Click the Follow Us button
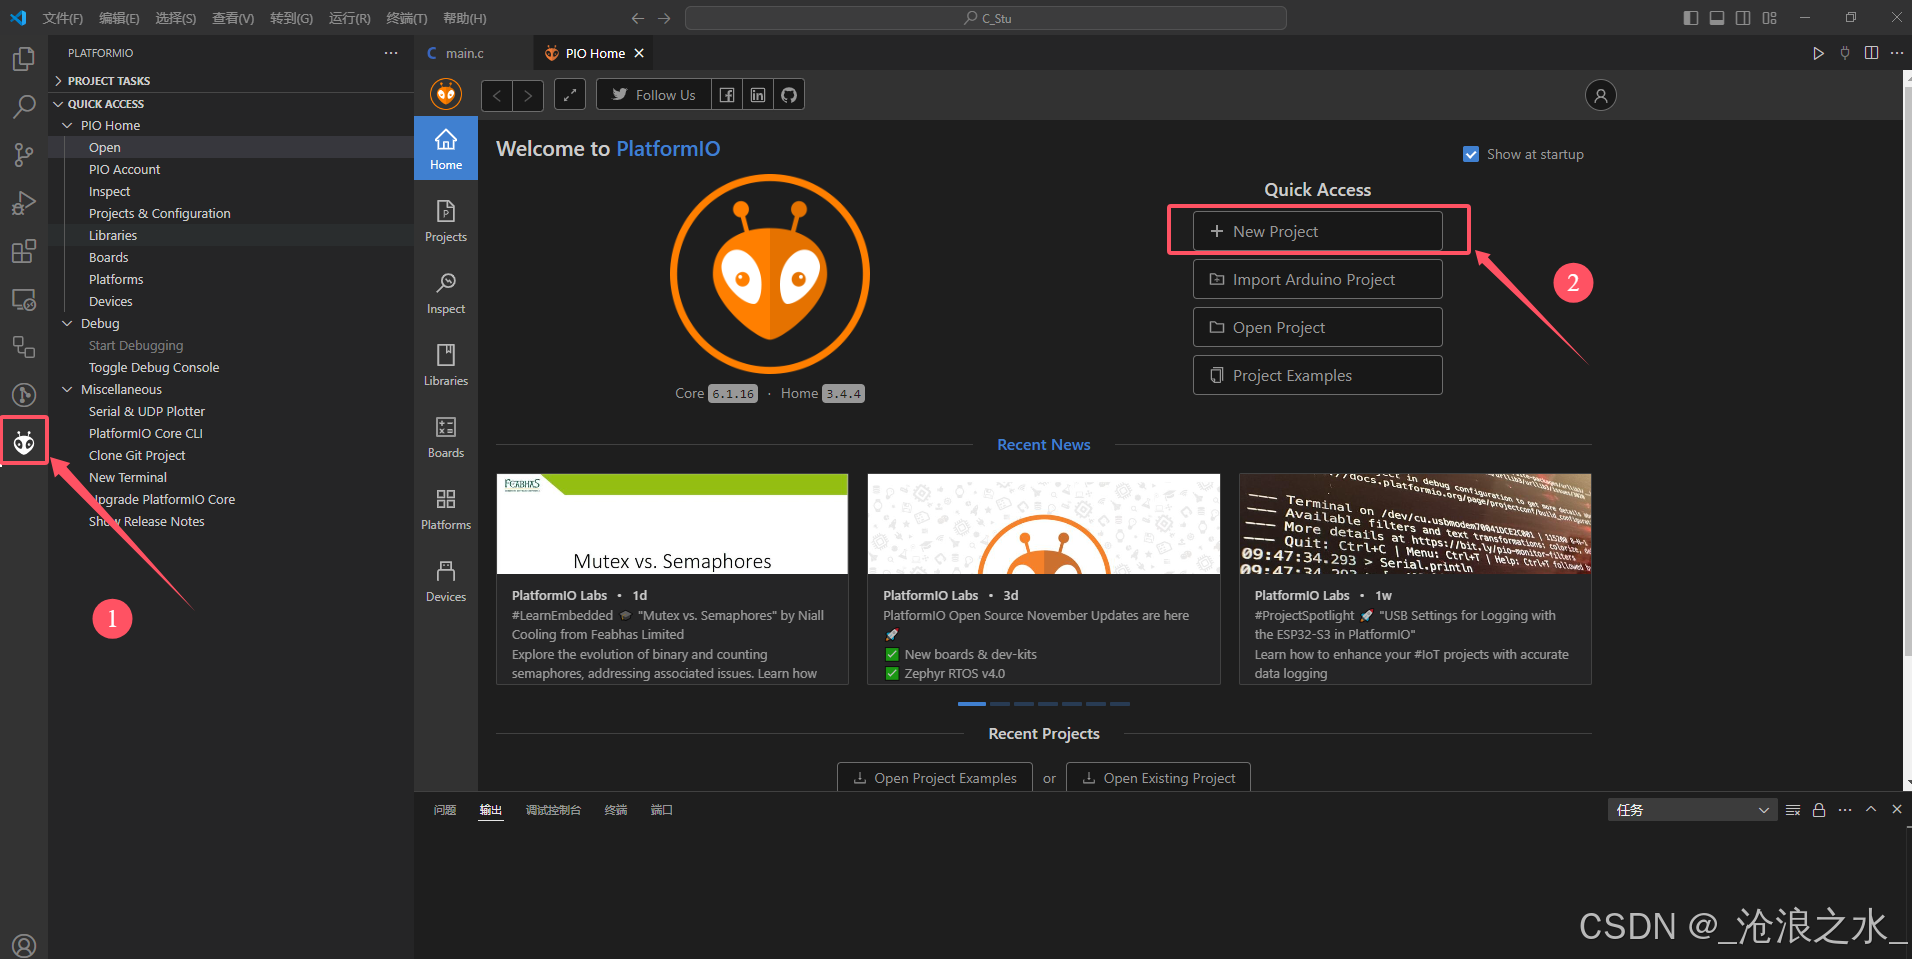1912x959 pixels. pyautogui.click(x=654, y=95)
